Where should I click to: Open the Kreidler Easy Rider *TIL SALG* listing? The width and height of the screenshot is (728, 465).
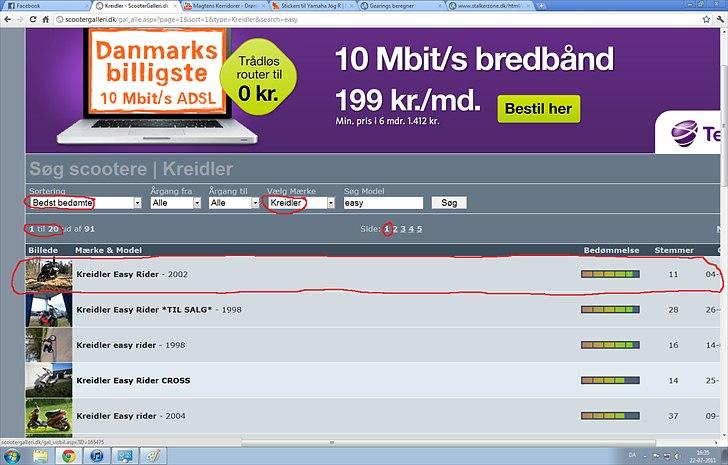[x=145, y=311]
